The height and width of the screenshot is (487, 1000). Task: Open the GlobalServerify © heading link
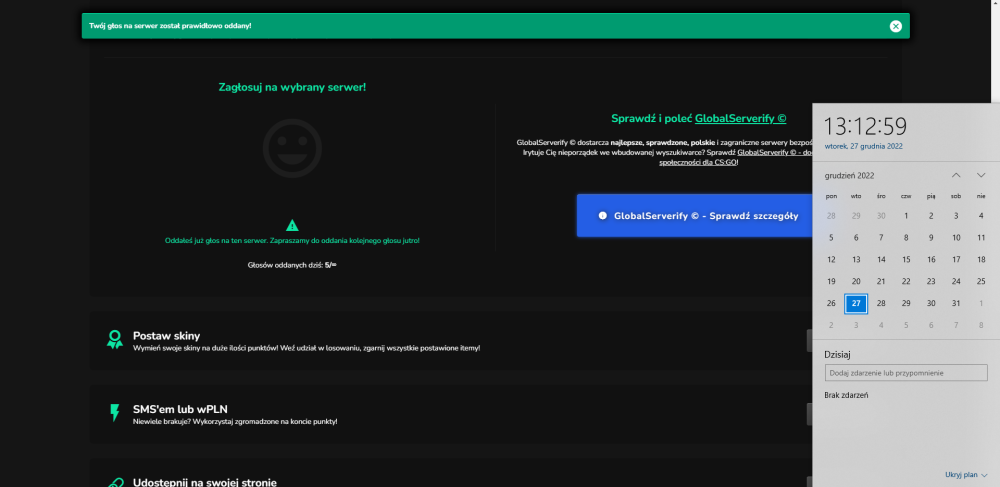tap(740, 119)
